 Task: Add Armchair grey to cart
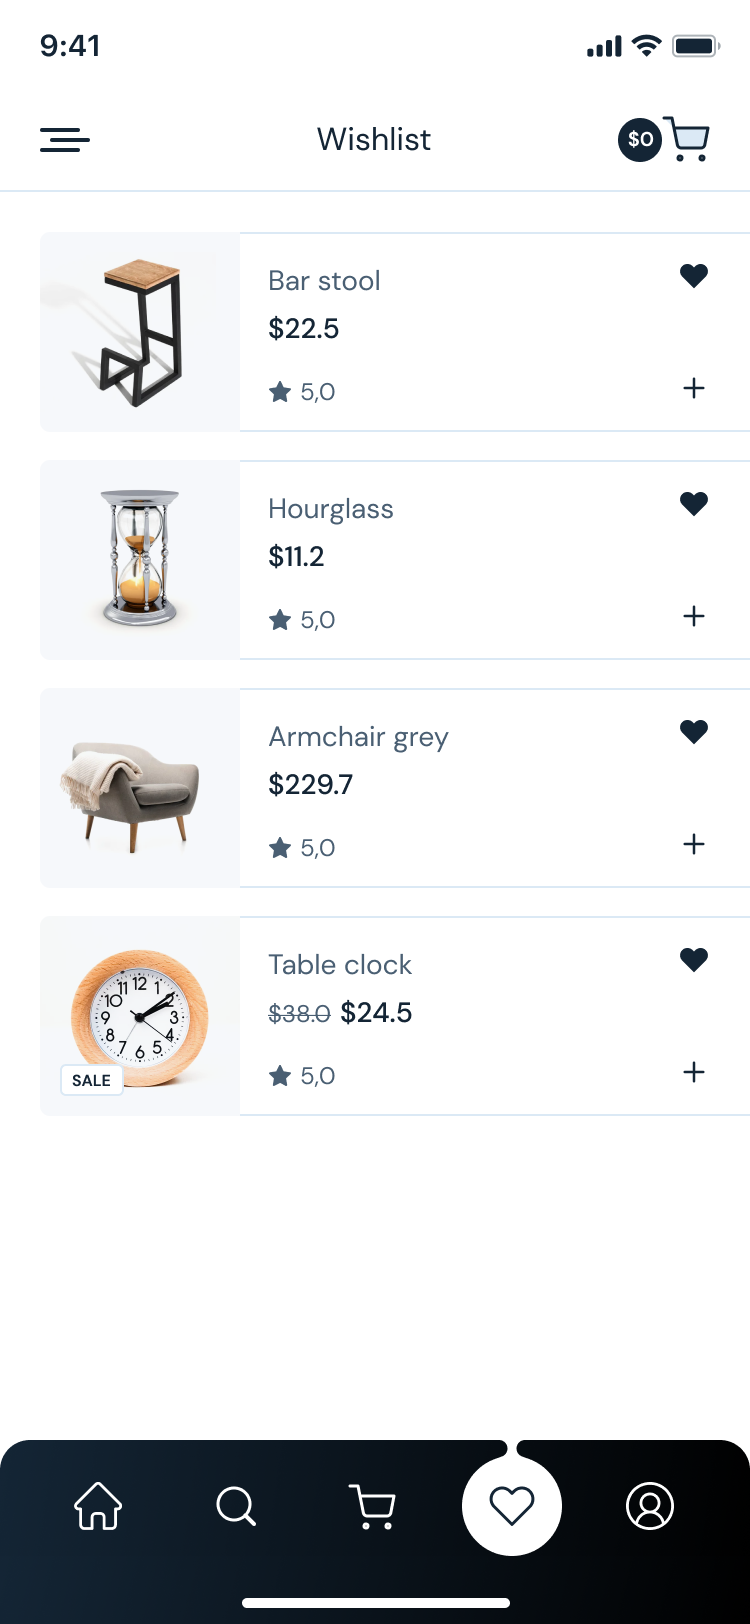(x=694, y=844)
